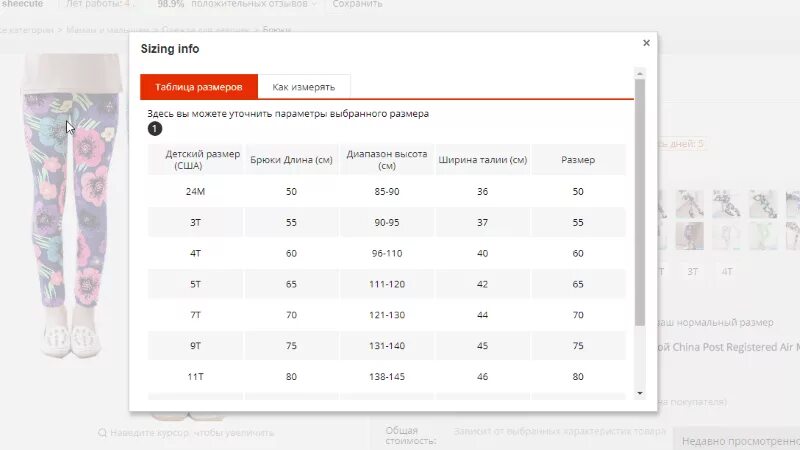Click the 138-145 height range cell
This screenshot has width=800, height=450.
pos(387,377)
